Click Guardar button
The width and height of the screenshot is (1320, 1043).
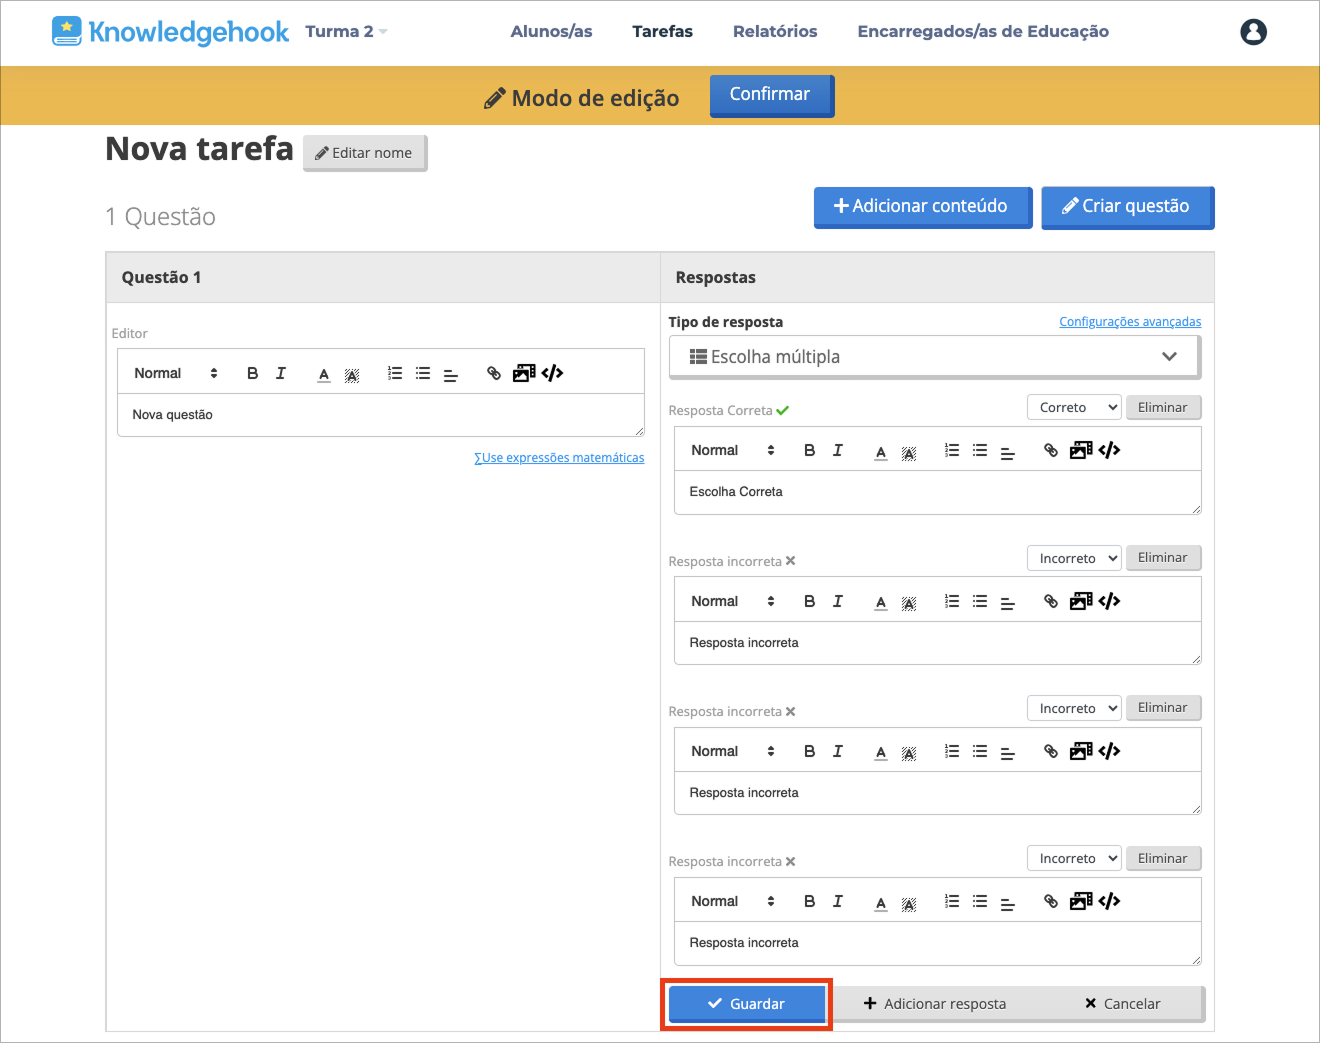[x=746, y=1004]
